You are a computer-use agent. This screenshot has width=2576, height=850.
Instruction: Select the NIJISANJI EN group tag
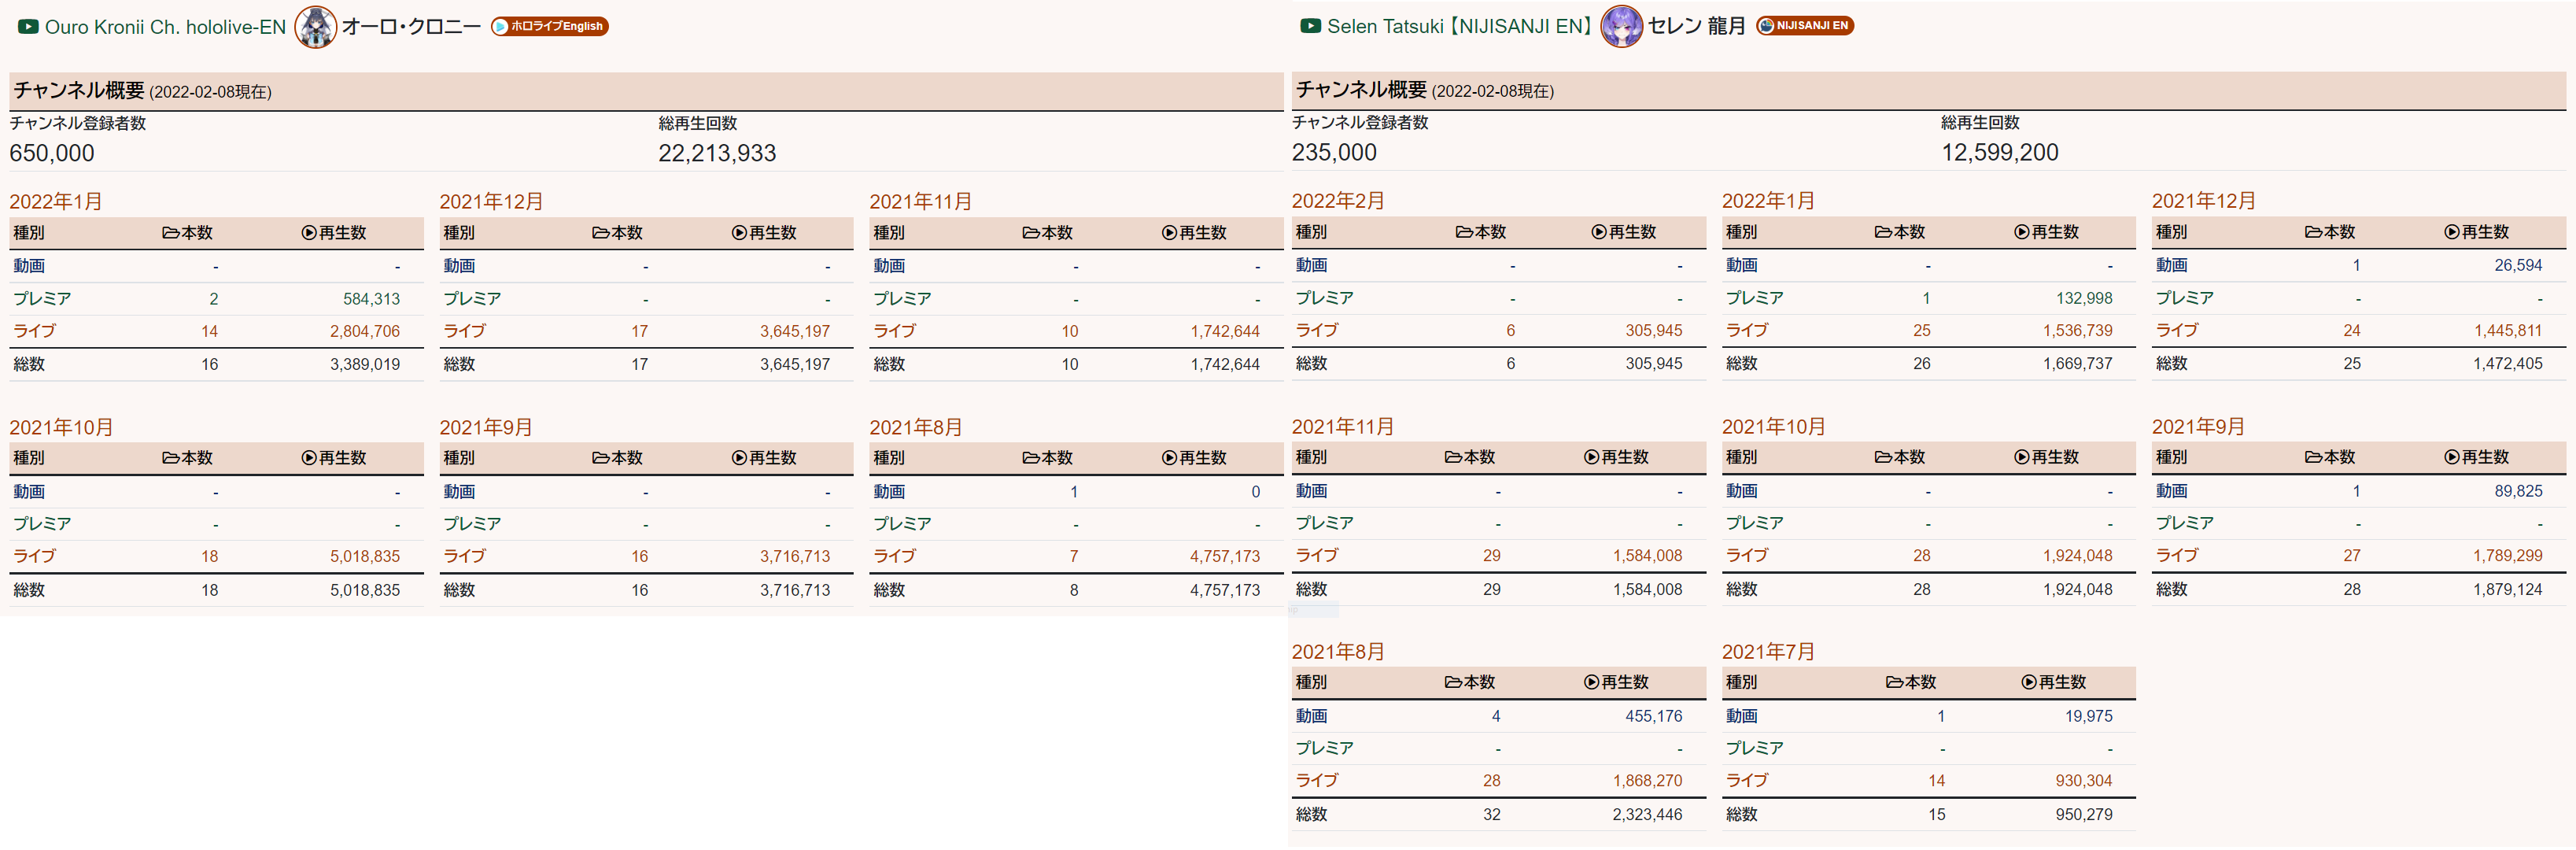pos(1805,26)
